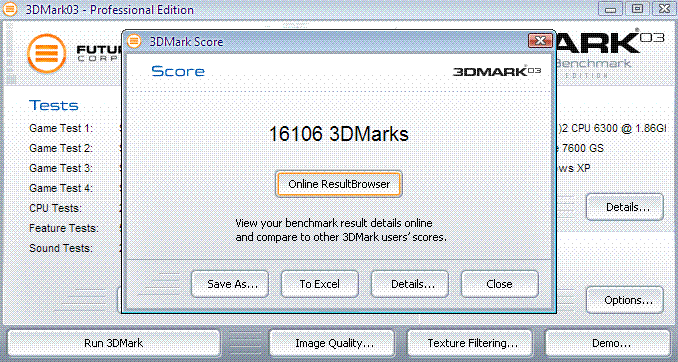
Task: Minimize the 3DMark03 main window
Action: point(611,8)
